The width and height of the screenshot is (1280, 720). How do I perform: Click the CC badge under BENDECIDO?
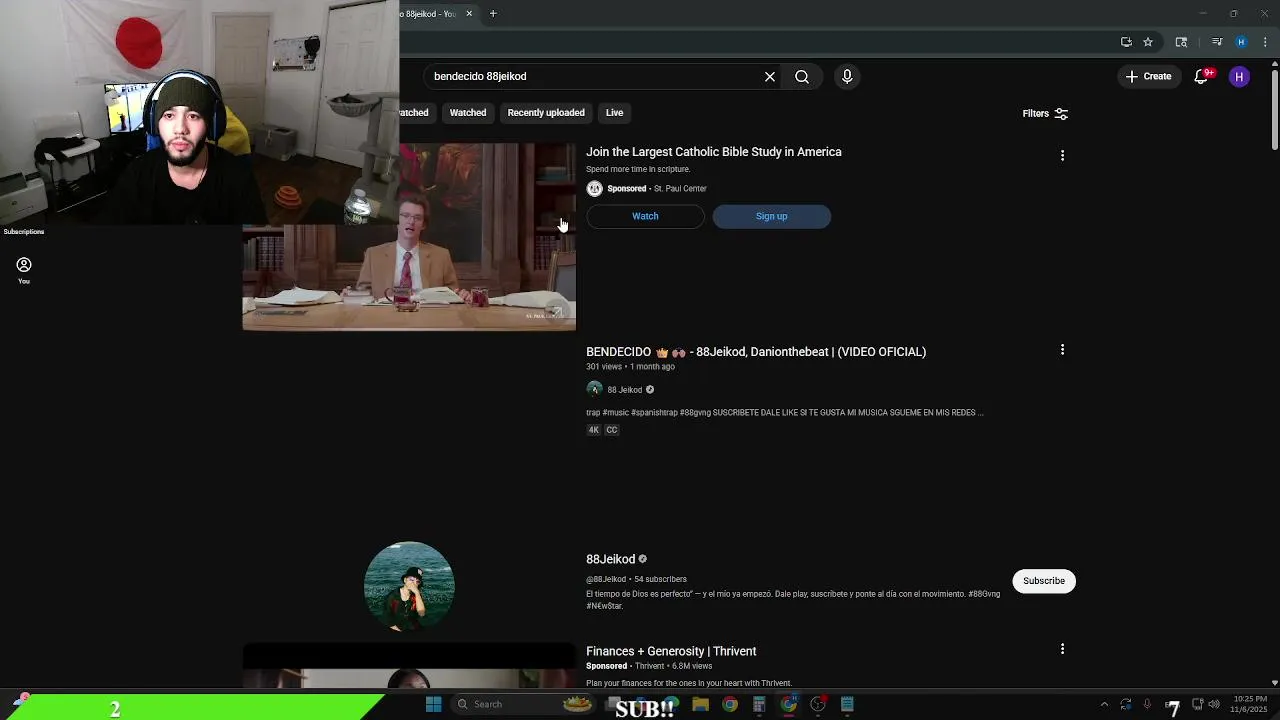(x=612, y=430)
